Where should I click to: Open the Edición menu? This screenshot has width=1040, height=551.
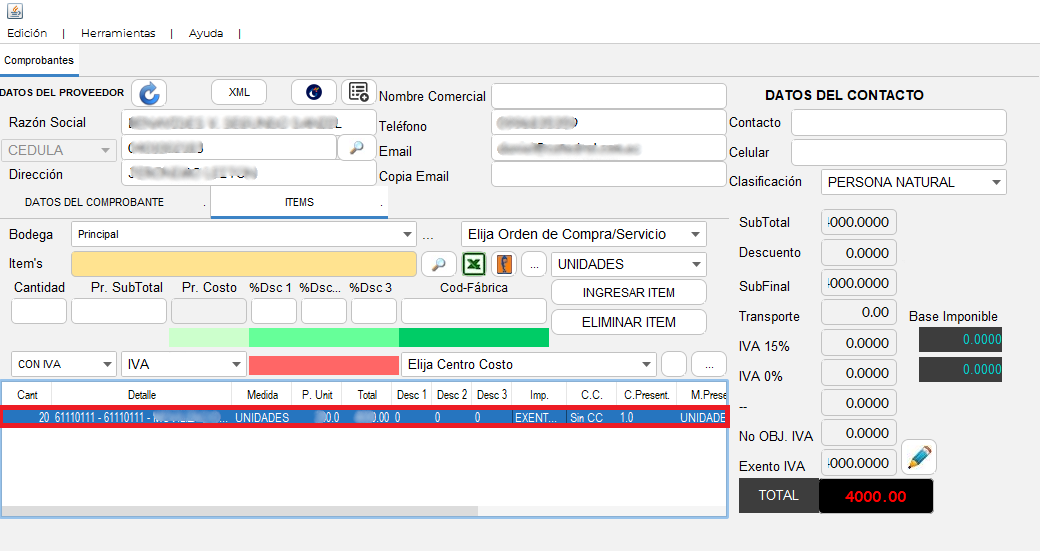click(27, 33)
